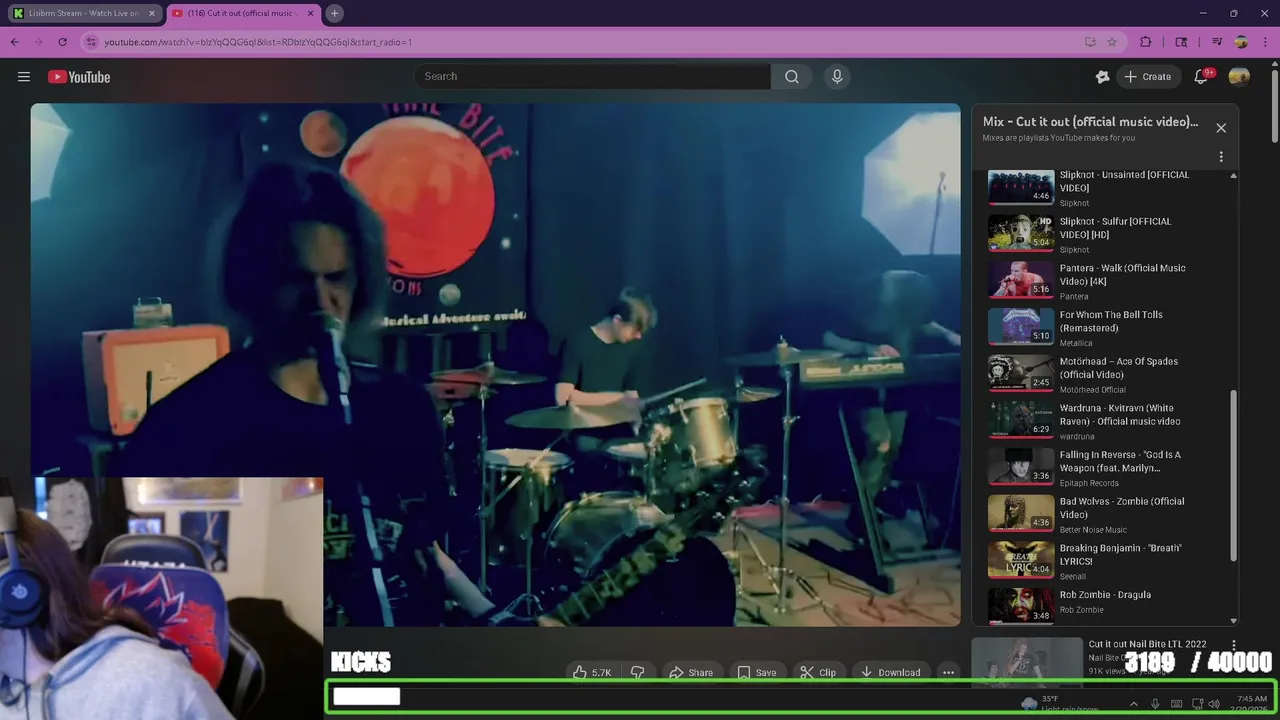Screen dimensions: 1280x720
Task: Open the browser extensions puzzle icon
Action: click(1146, 42)
